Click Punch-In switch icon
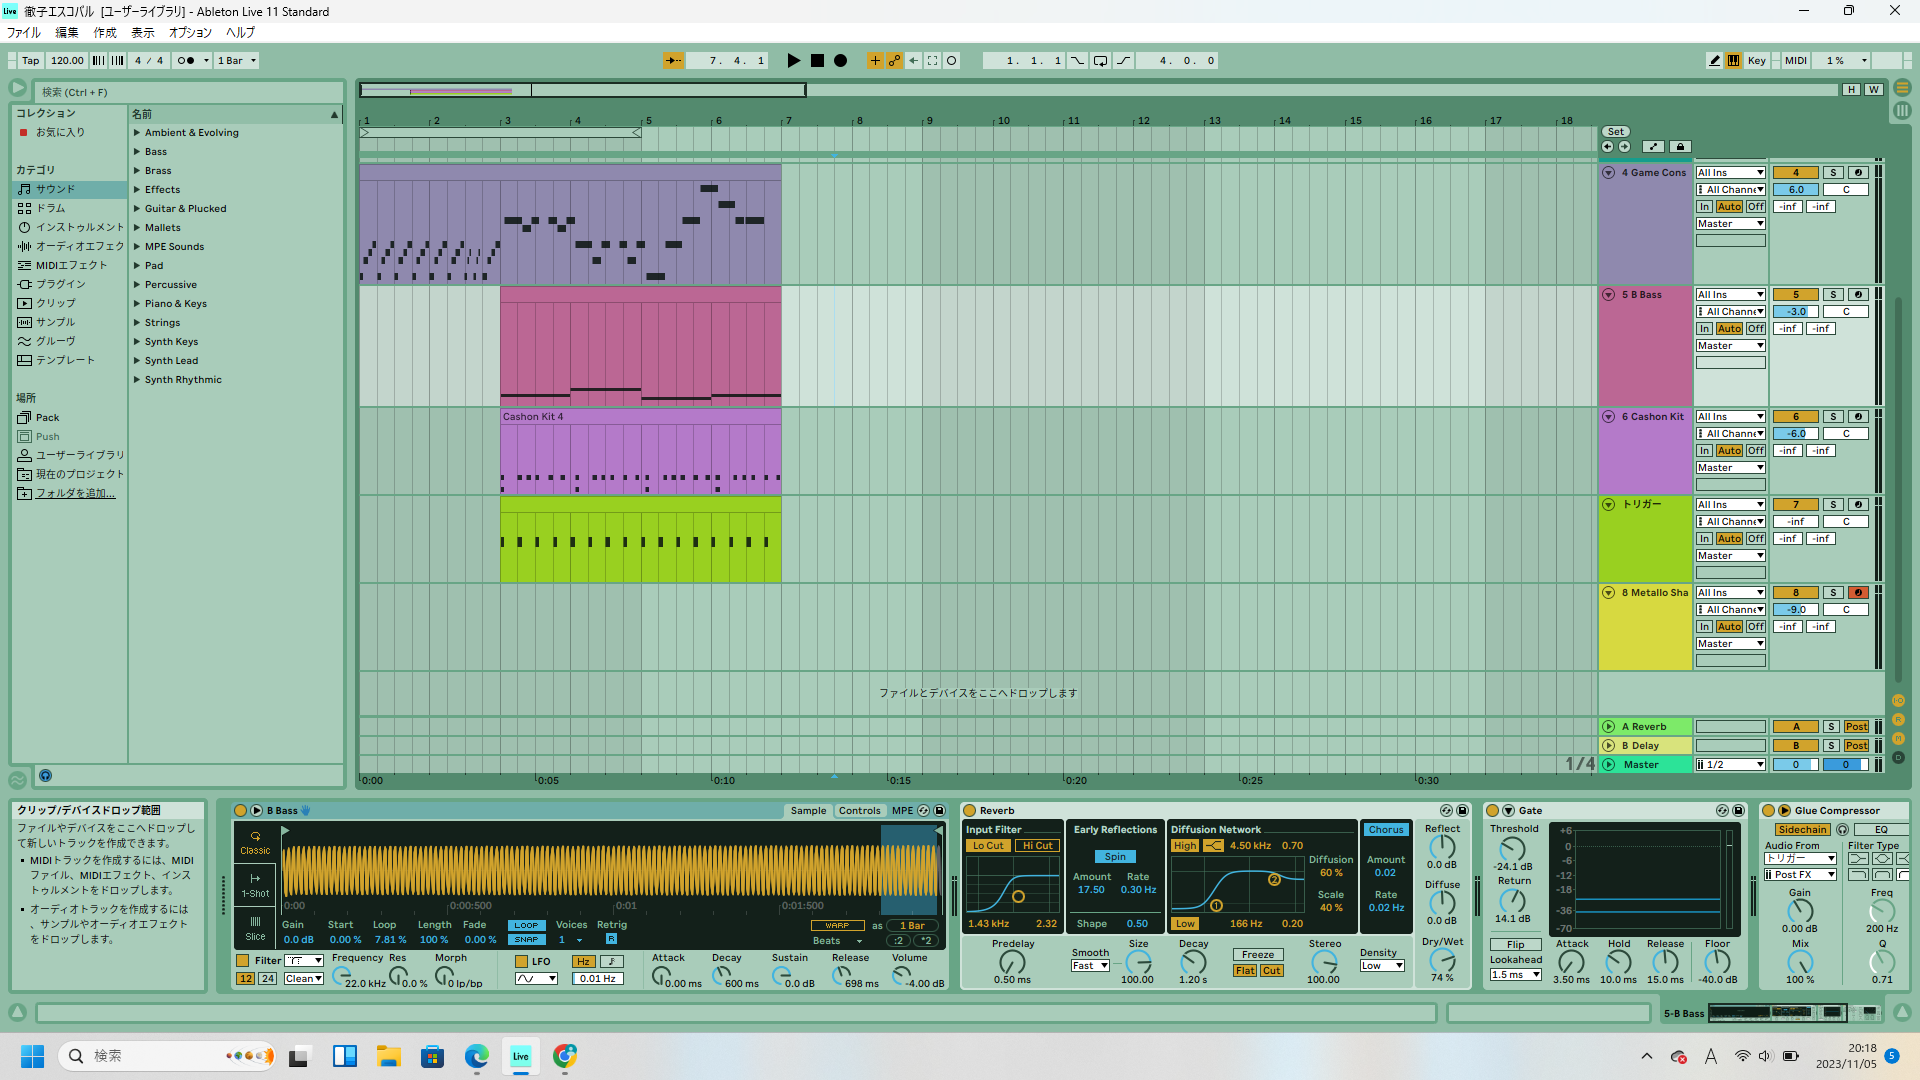The height and width of the screenshot is (1080, 1920). [1077, 61]
